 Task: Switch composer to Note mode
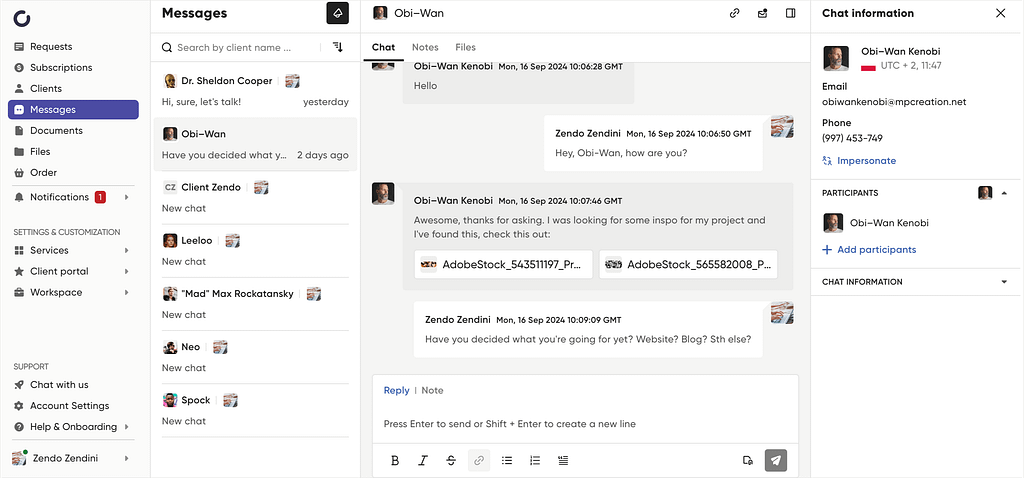tap(432, 390)
